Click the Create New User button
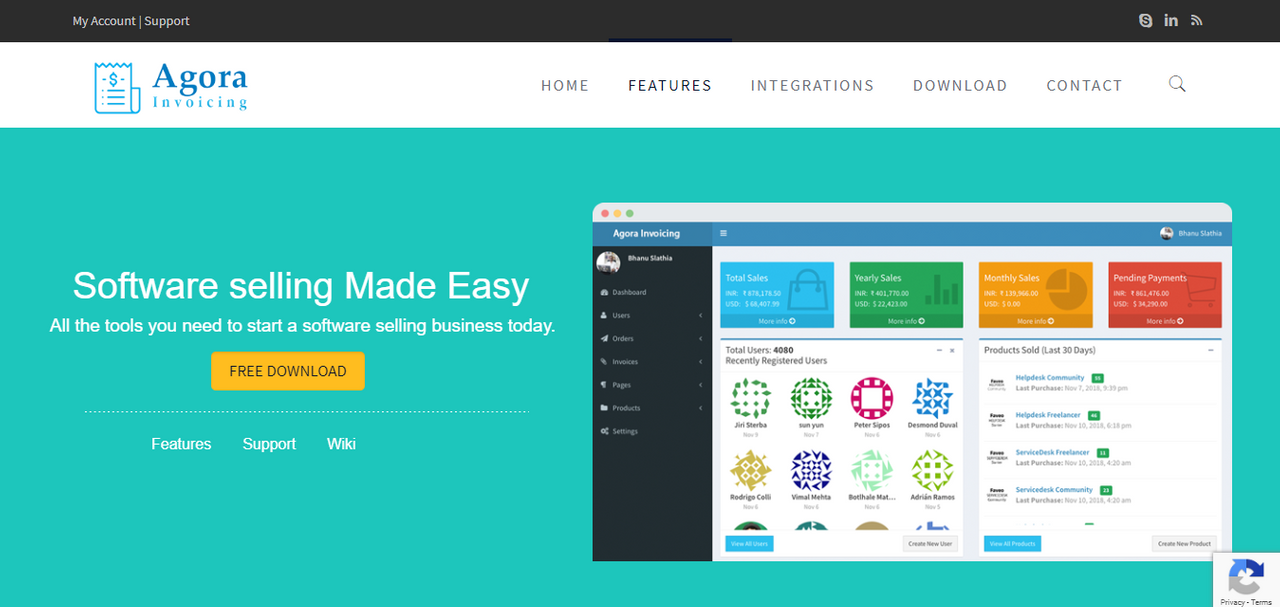Screen dimensions: 1280x607 coord(930,543)
